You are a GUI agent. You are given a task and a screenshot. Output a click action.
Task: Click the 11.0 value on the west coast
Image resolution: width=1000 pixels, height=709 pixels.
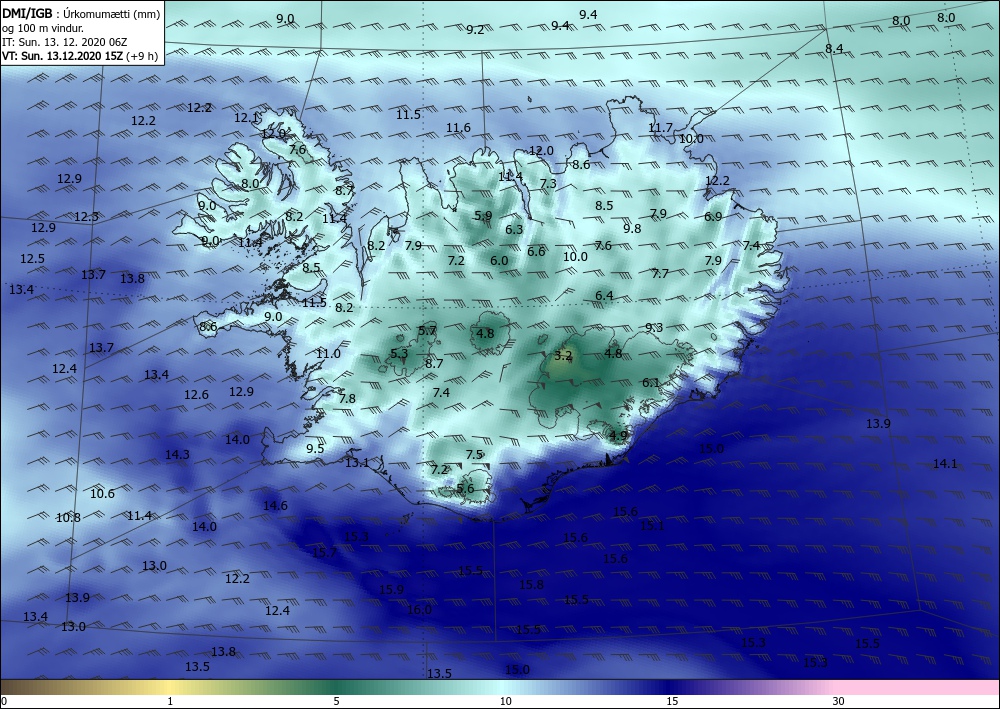click(328, 353)
